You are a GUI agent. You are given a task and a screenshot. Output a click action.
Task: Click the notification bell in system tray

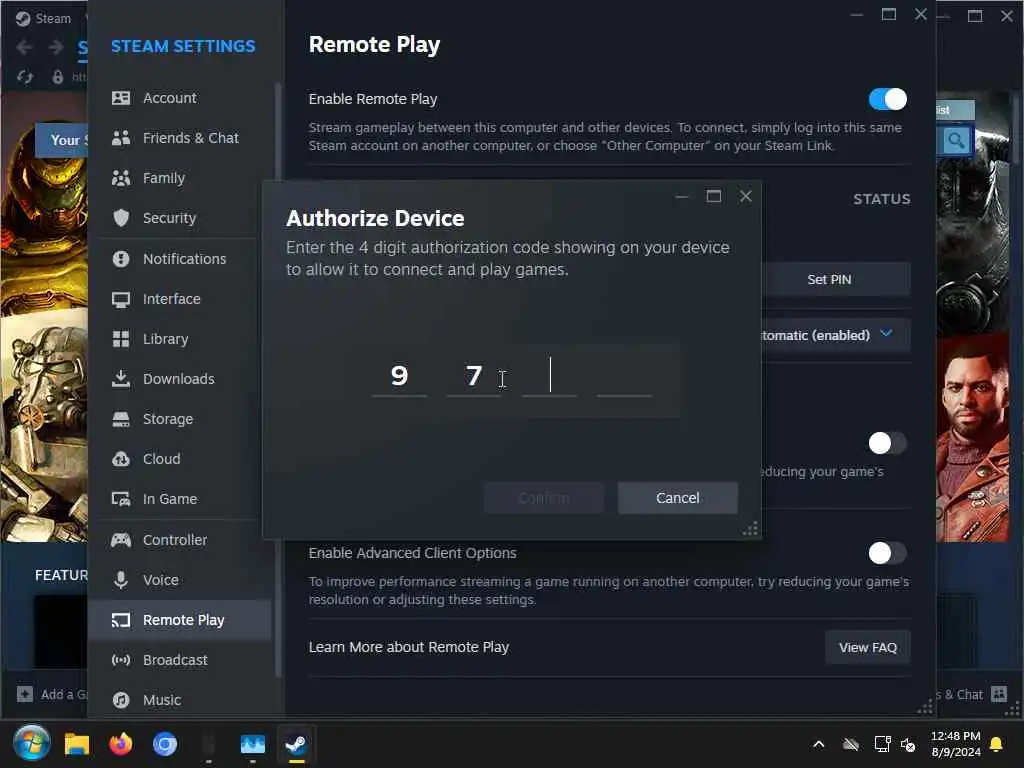997,744
